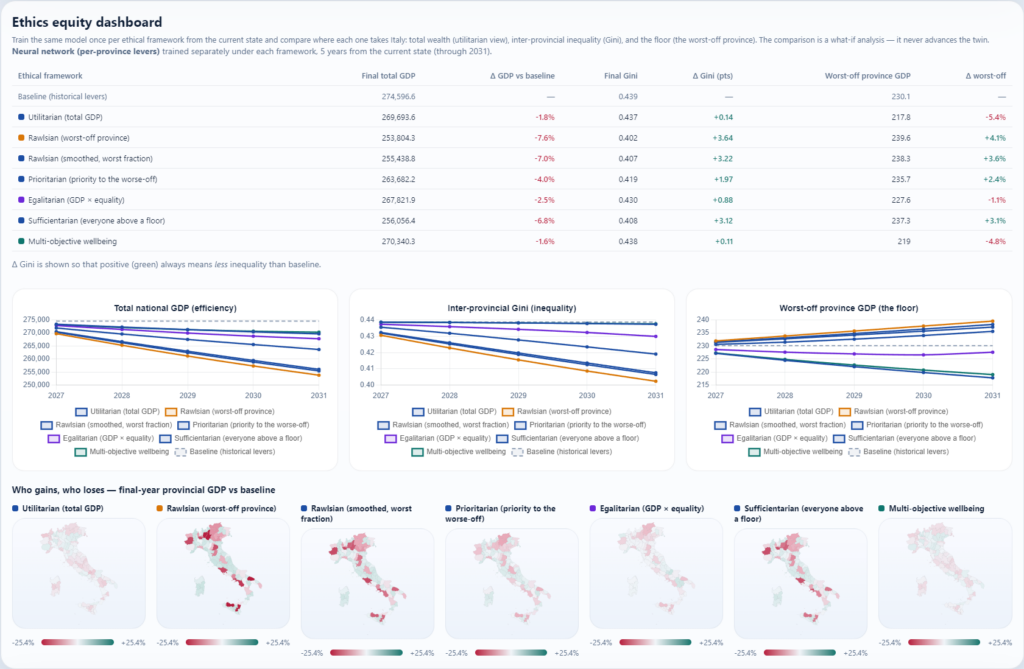Select the Baseline (historical levers) table row
This screenshot has height=669, width=1024.
click(512, 97)
